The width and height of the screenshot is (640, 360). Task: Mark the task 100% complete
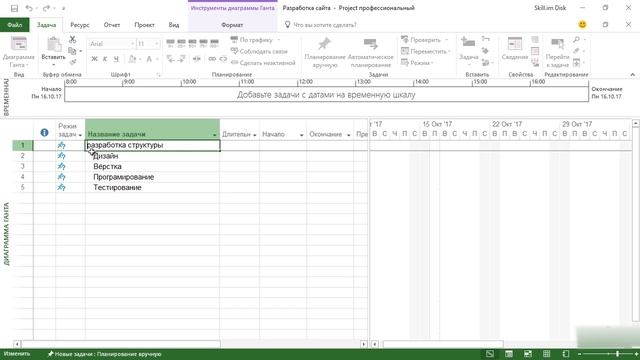point(214,43)
